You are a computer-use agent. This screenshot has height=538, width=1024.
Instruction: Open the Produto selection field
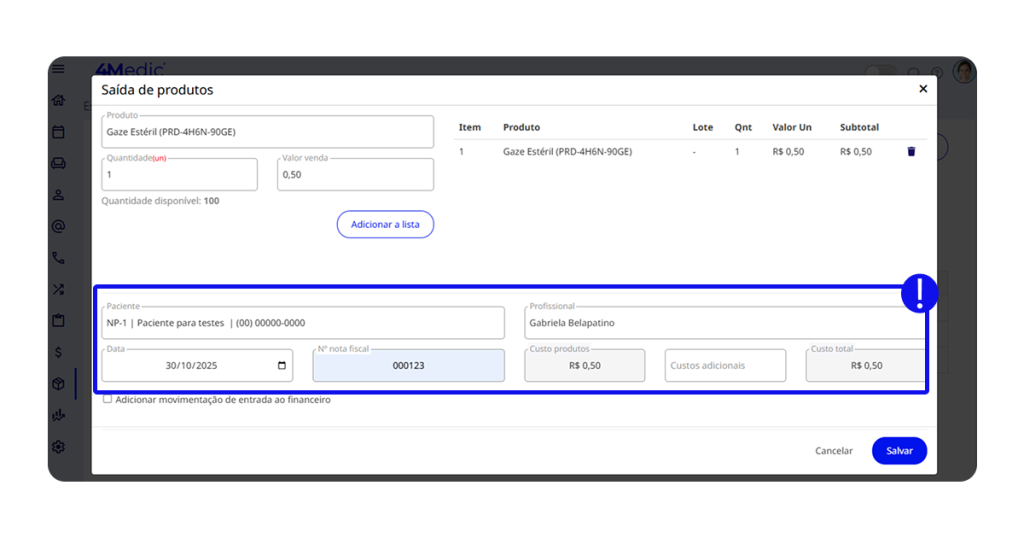[x=267, y=132]
